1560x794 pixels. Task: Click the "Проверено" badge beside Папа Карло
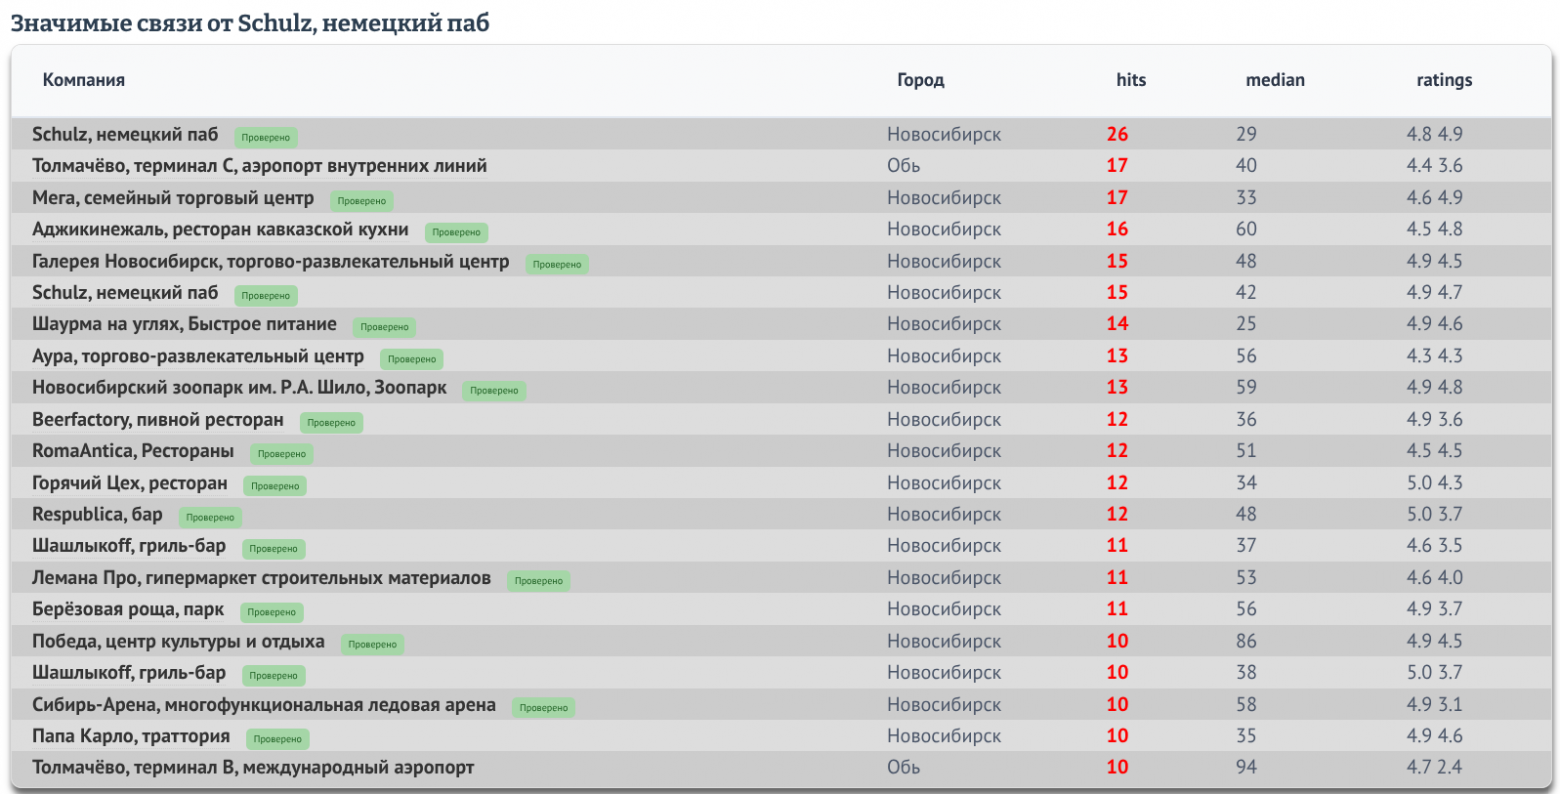(278, 739)
